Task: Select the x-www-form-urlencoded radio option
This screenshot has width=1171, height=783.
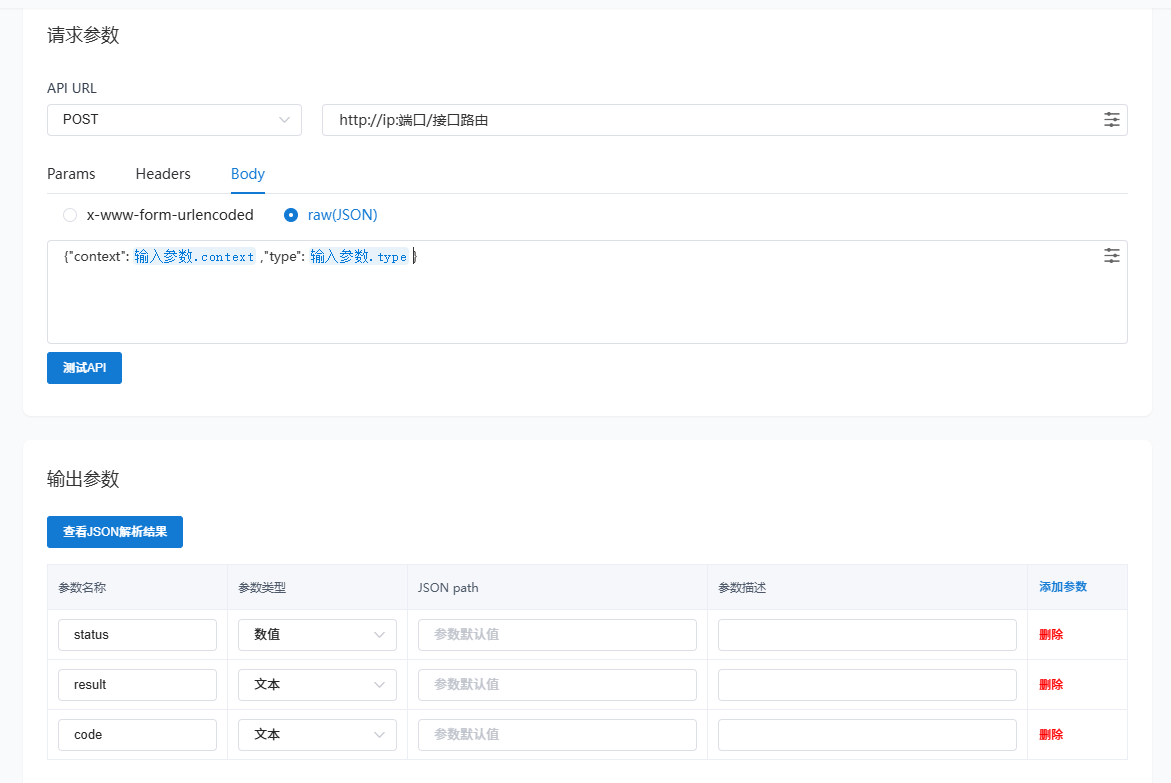Action: pos(70,215)
